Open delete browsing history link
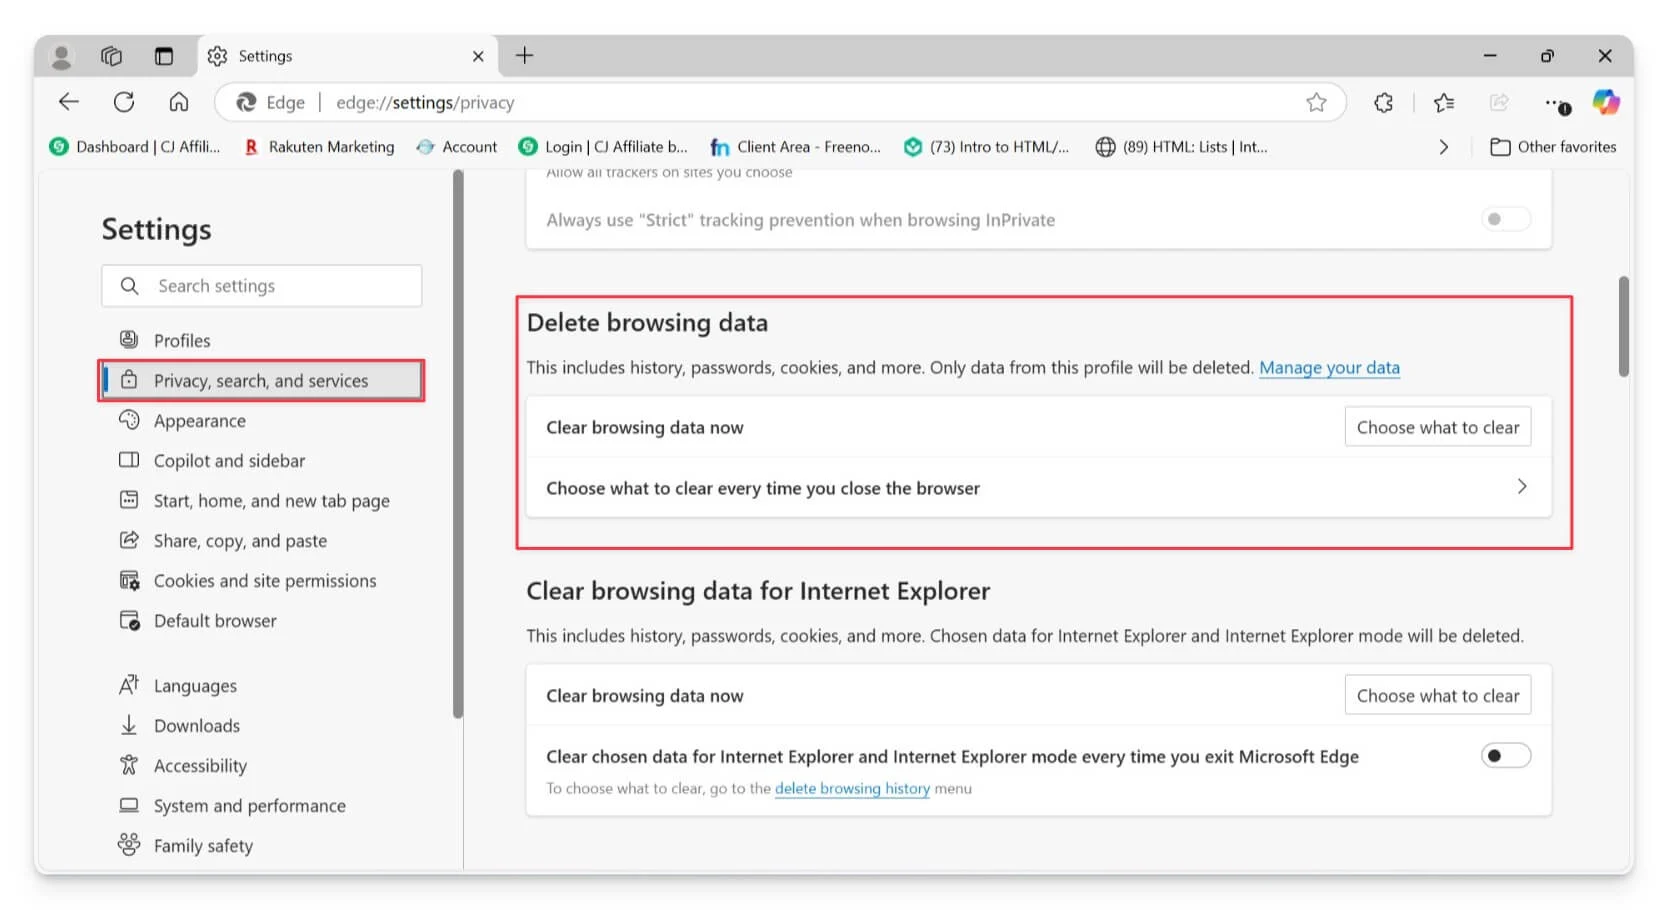This screenshot has width=1668, height=910. tap(852, 789)
